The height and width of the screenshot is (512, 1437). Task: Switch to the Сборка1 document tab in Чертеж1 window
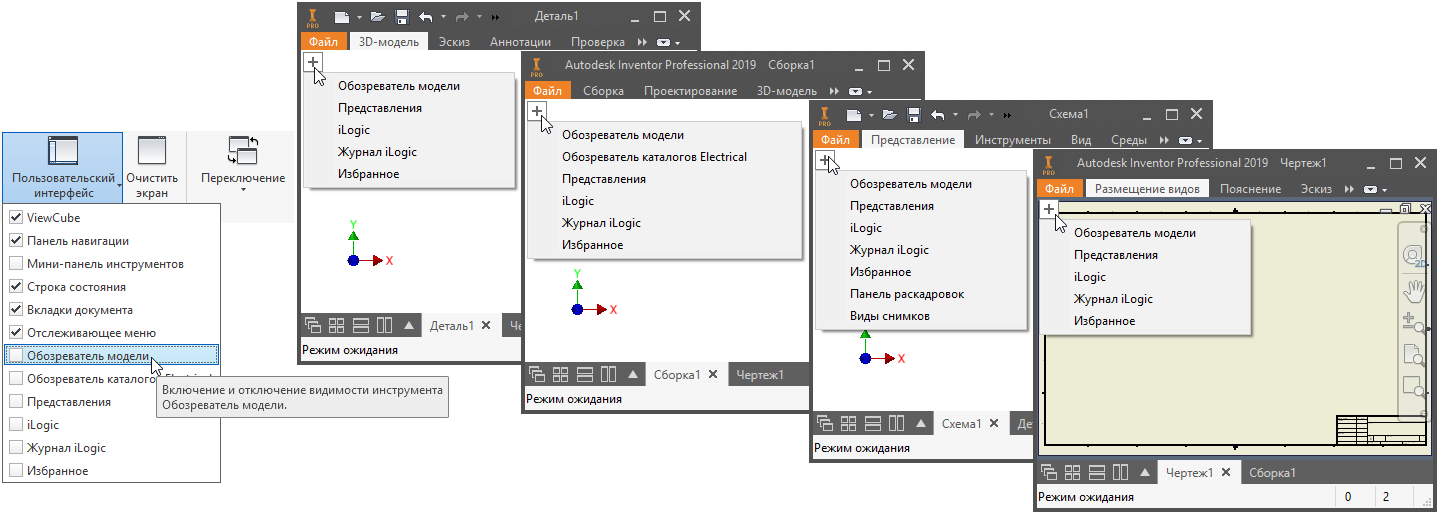[1272, 473]
